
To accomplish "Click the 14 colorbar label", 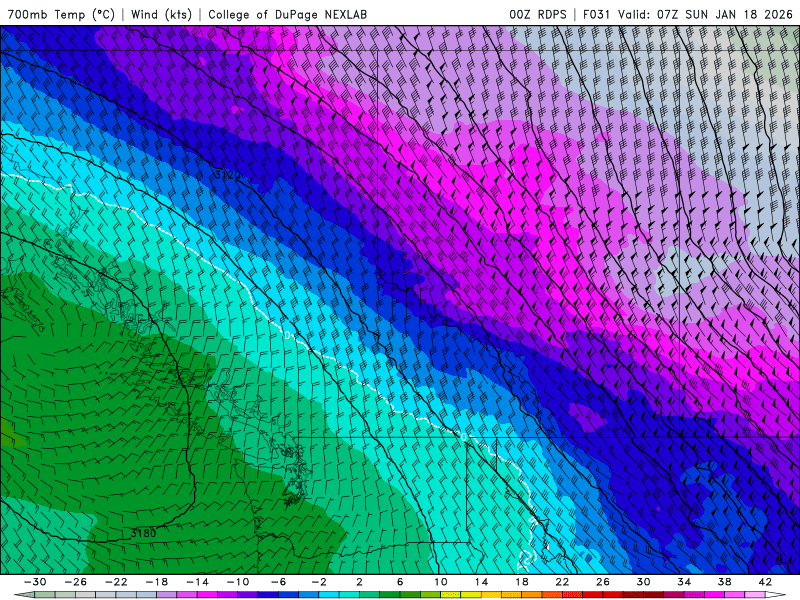I will click(481, 582).
